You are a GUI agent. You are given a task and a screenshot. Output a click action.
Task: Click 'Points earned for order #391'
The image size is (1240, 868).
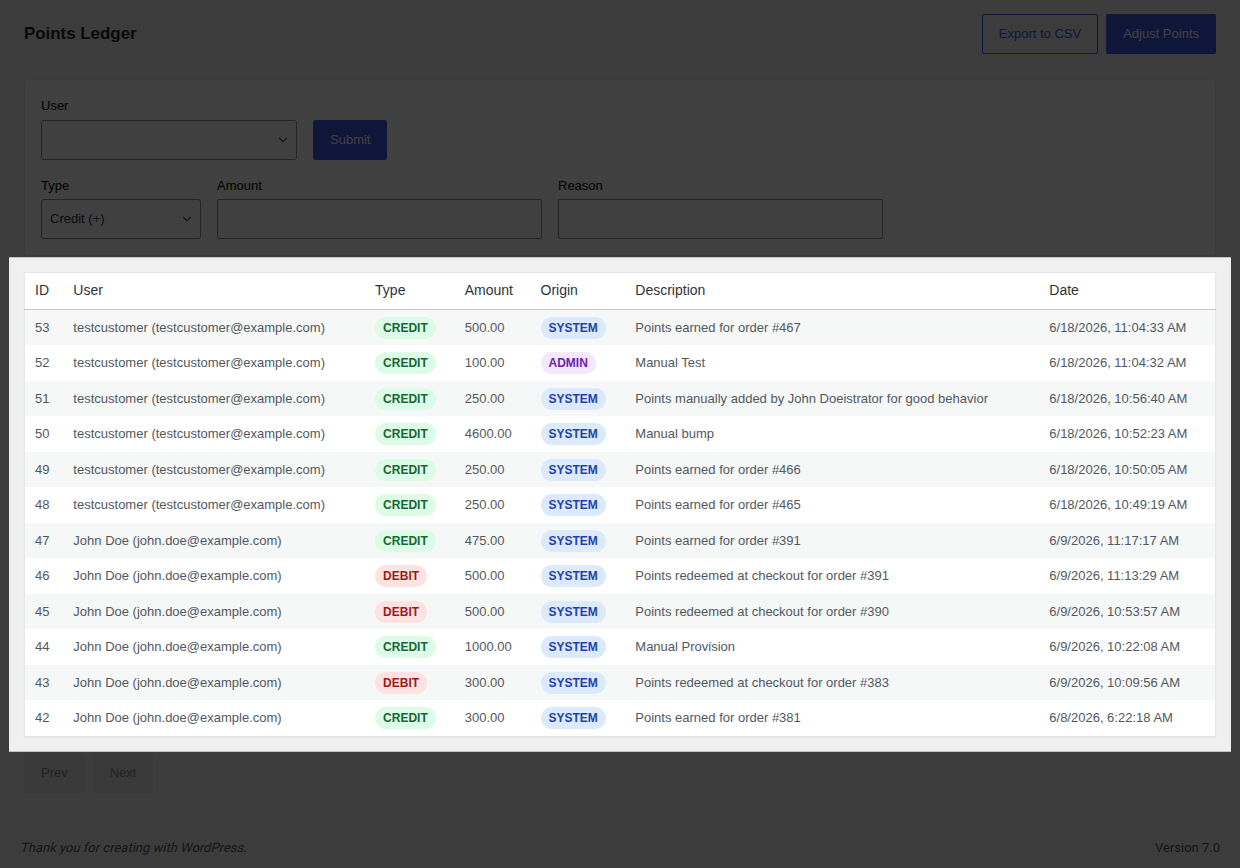[718, 541]
